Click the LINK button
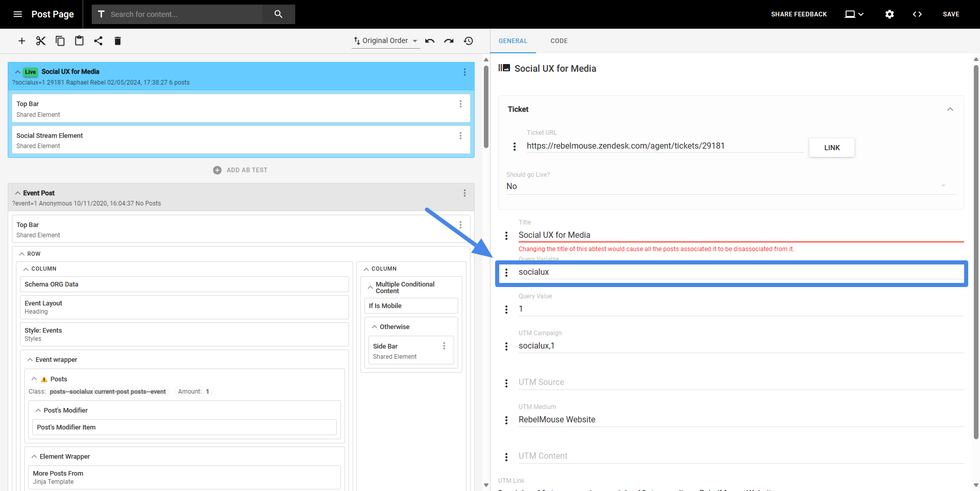980x491 pixels. click(x=831, y=147)
